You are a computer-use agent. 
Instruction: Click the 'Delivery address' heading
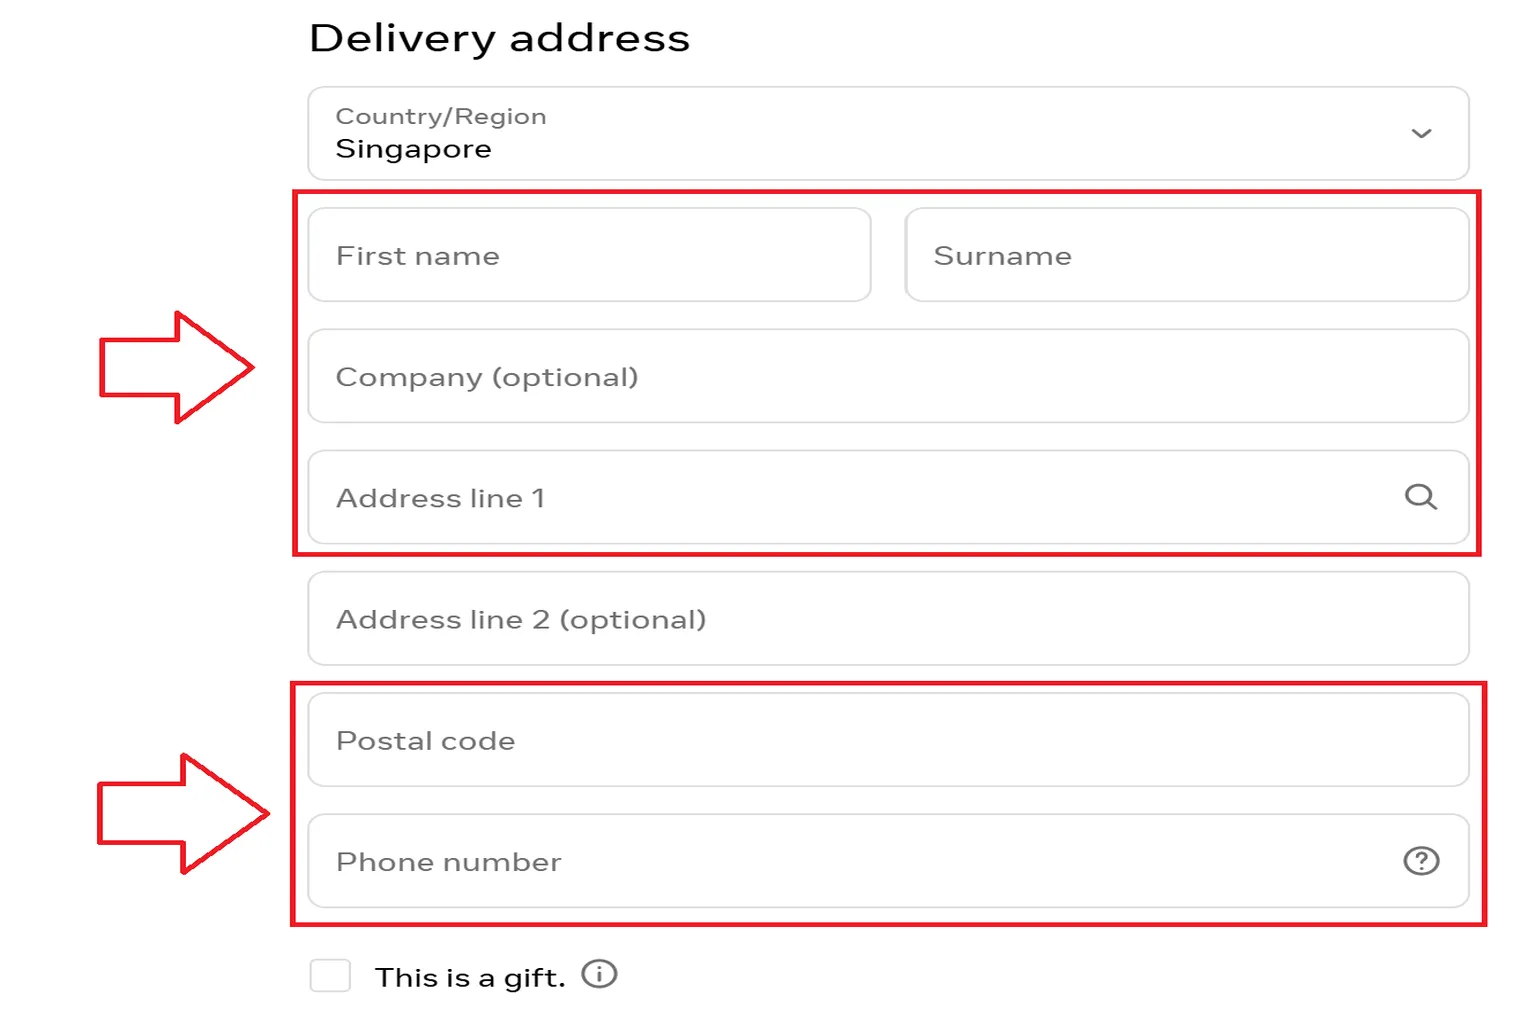499,38
